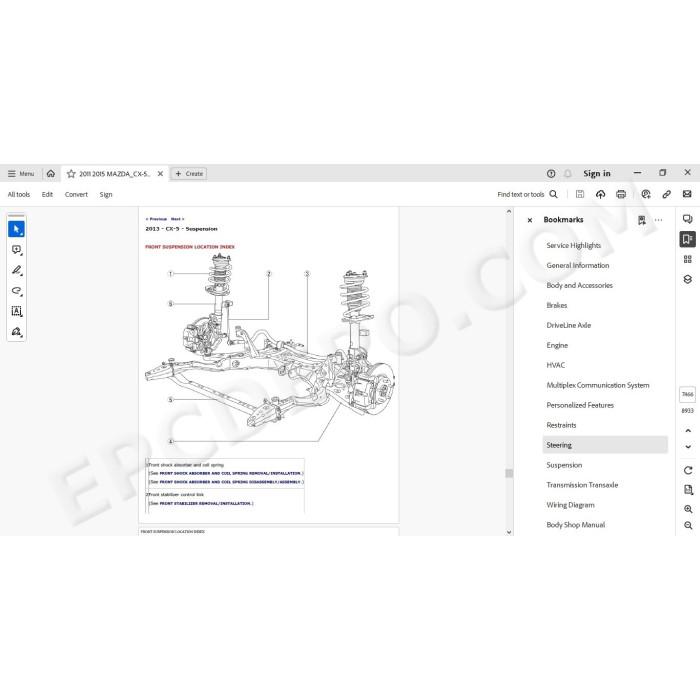Click the document scroll up arrow
The width and height of the screenshot is (700, 700).
click(509, 212)
